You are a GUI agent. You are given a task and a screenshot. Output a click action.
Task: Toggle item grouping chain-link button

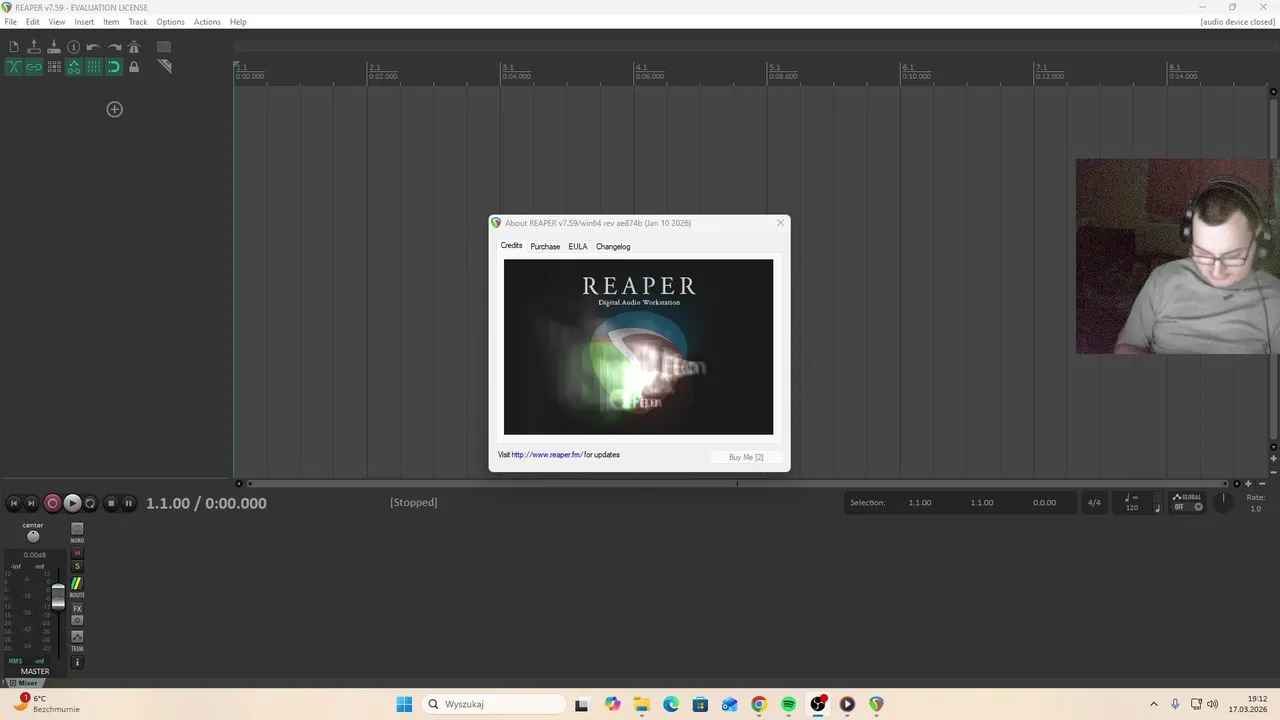(x=34, y=67)
